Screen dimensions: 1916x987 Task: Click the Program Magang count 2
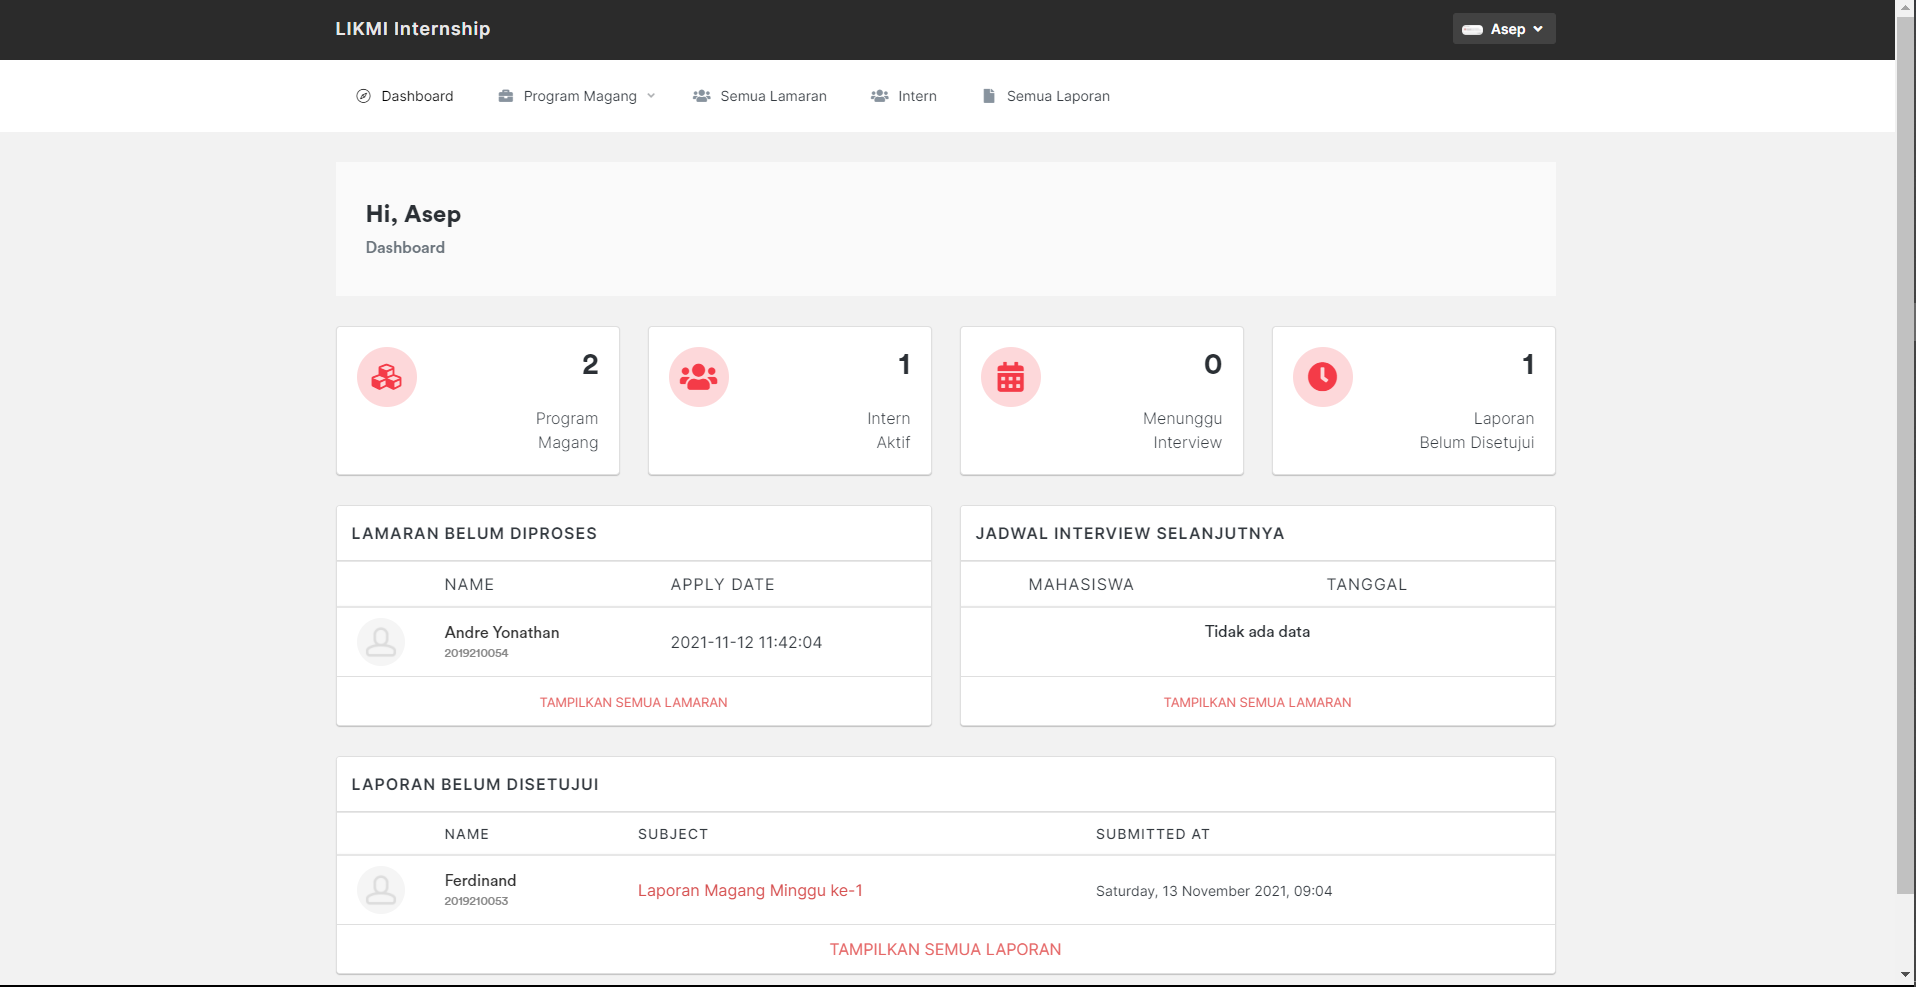click(590, 365)
